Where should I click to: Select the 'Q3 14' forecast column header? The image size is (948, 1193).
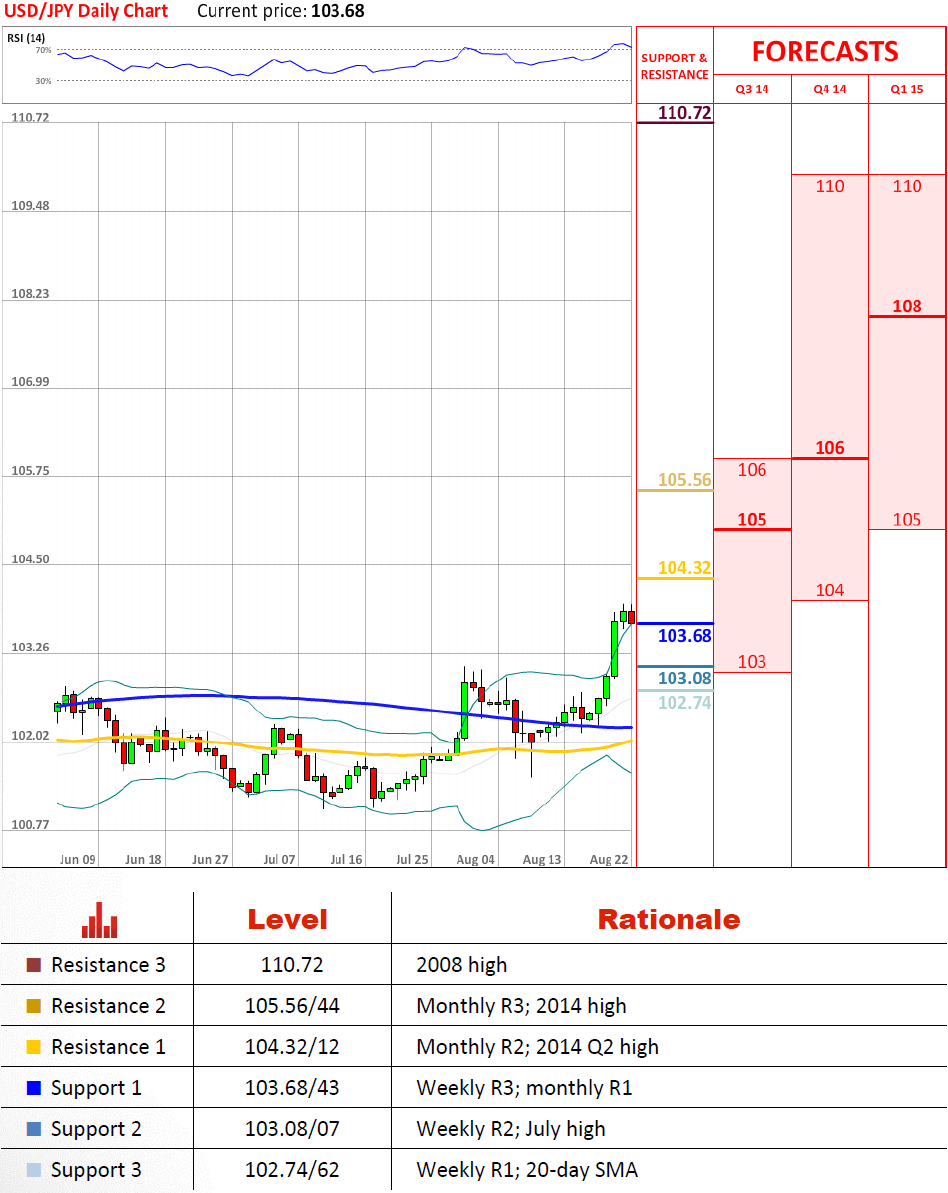752,89
